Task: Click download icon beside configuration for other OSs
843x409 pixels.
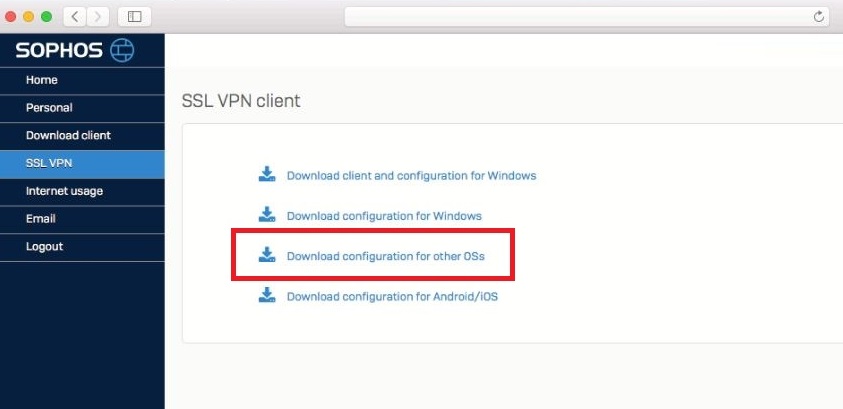Action: [267, 255]
